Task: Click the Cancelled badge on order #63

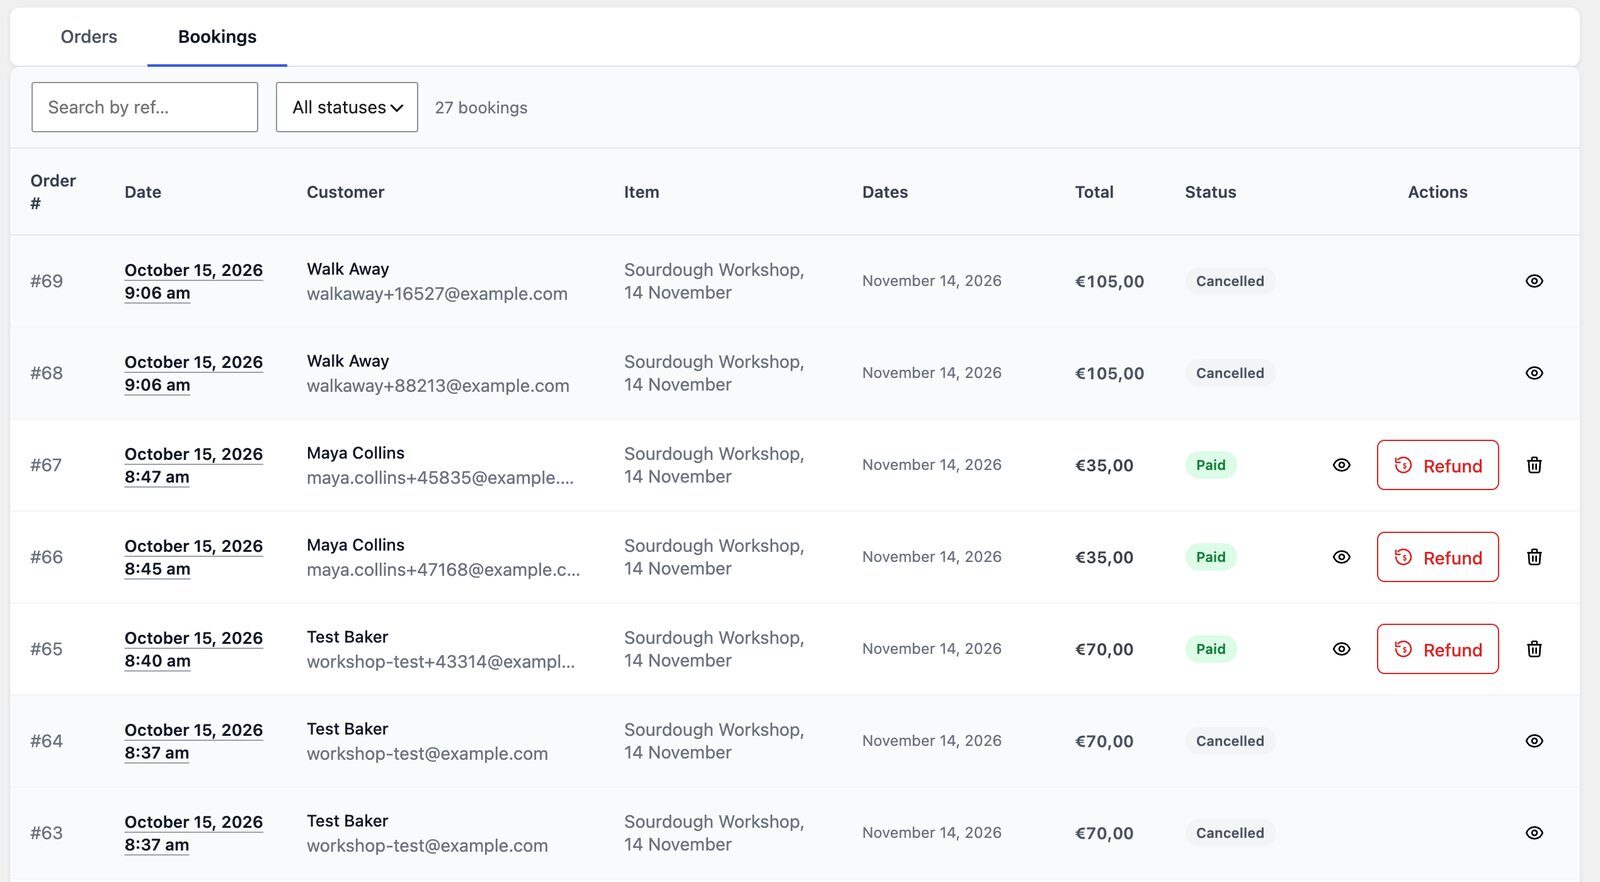Action: [1230, 833]
